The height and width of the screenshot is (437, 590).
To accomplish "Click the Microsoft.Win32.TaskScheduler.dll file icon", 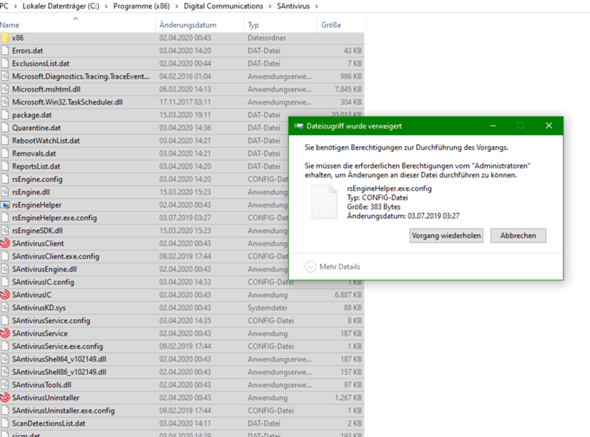I will (5, 102).
